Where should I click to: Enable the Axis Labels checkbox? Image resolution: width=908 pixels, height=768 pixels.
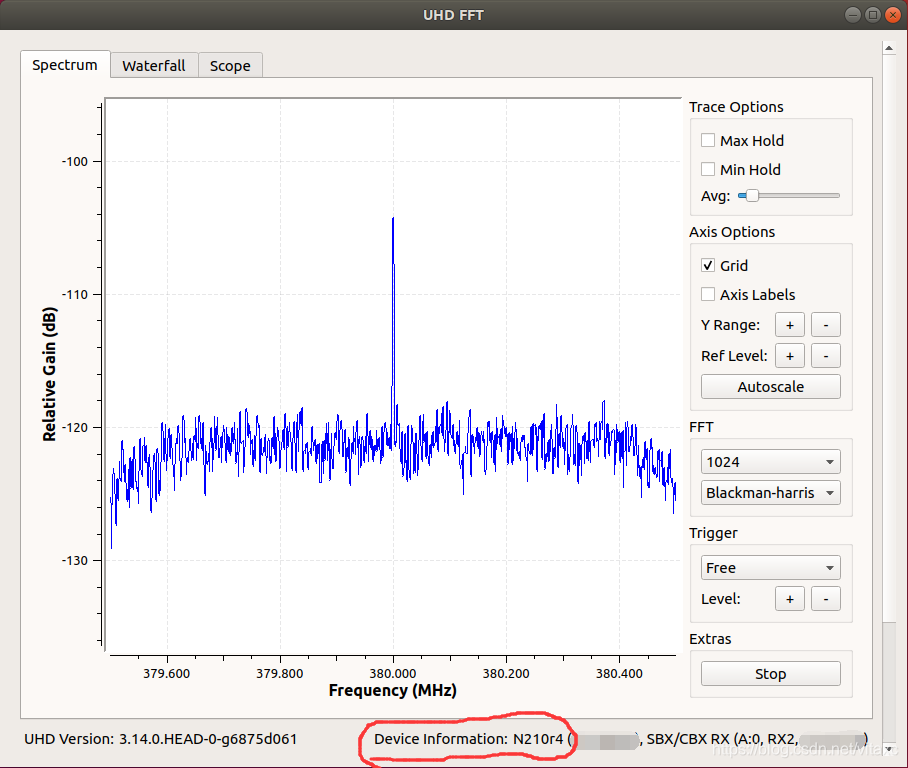(708, 294)
